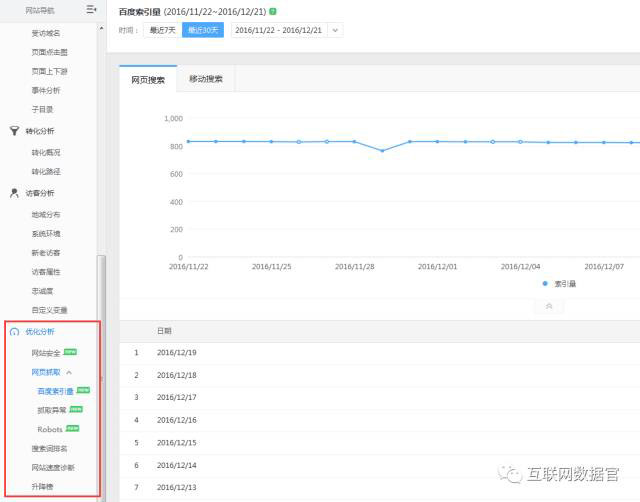This screenshot has width=640, height=502.
Task: Select the 最近30天 time range
Action: click(203, 30)
